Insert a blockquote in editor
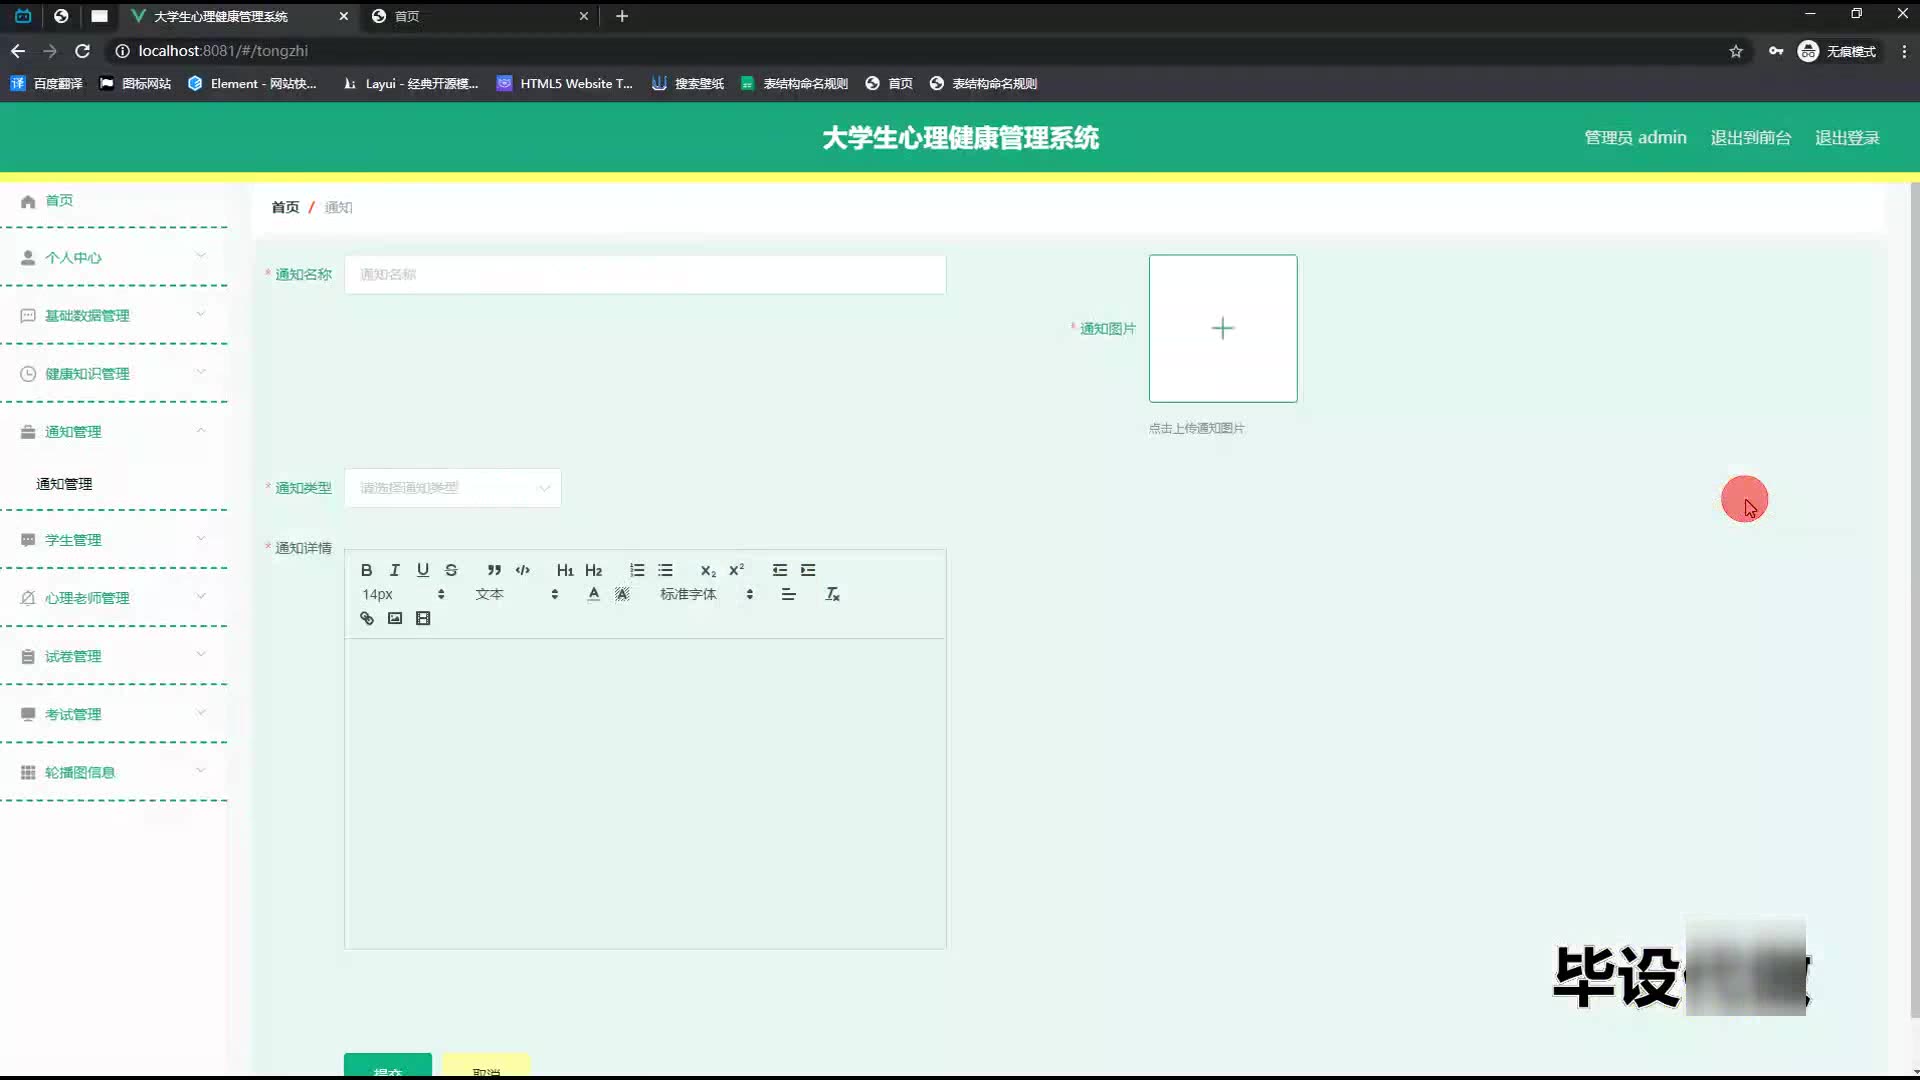Screen dimensions: 1920x1080 [494, 570]
